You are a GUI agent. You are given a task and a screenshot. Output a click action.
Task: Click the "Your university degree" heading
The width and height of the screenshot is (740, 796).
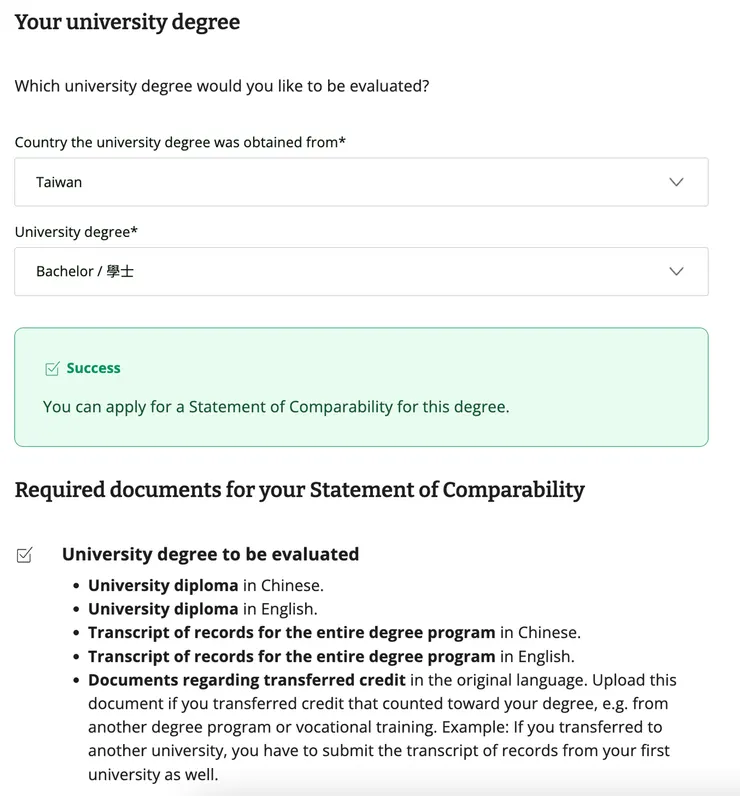coord(127,22)
